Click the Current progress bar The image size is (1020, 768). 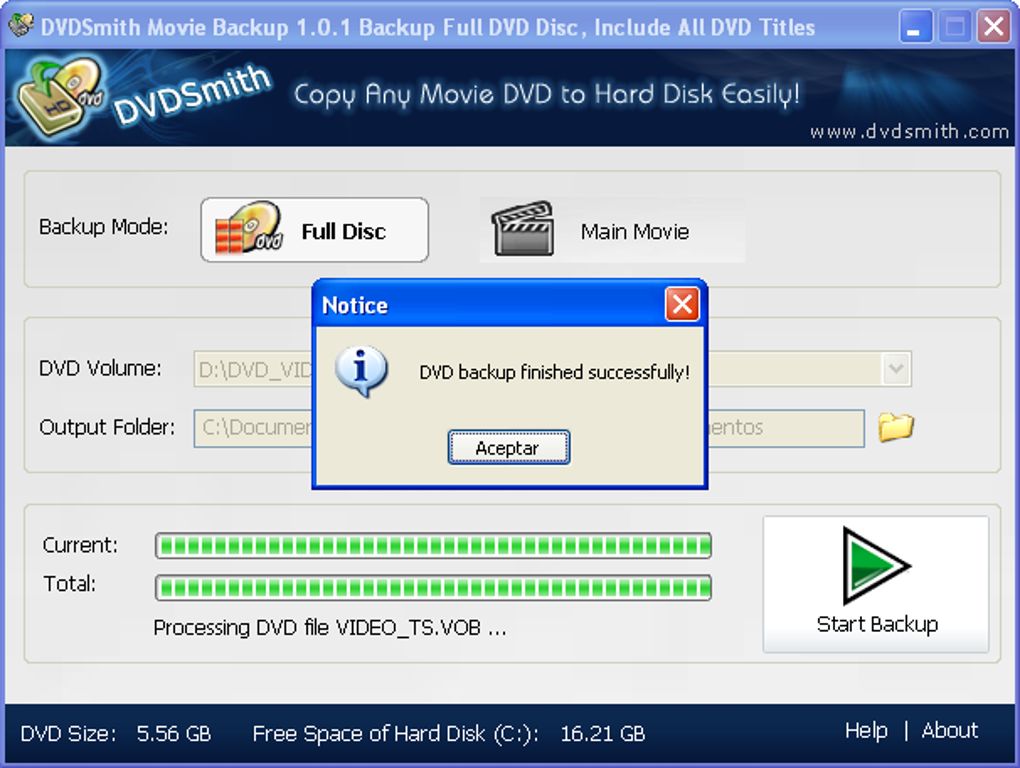point(433,546)
